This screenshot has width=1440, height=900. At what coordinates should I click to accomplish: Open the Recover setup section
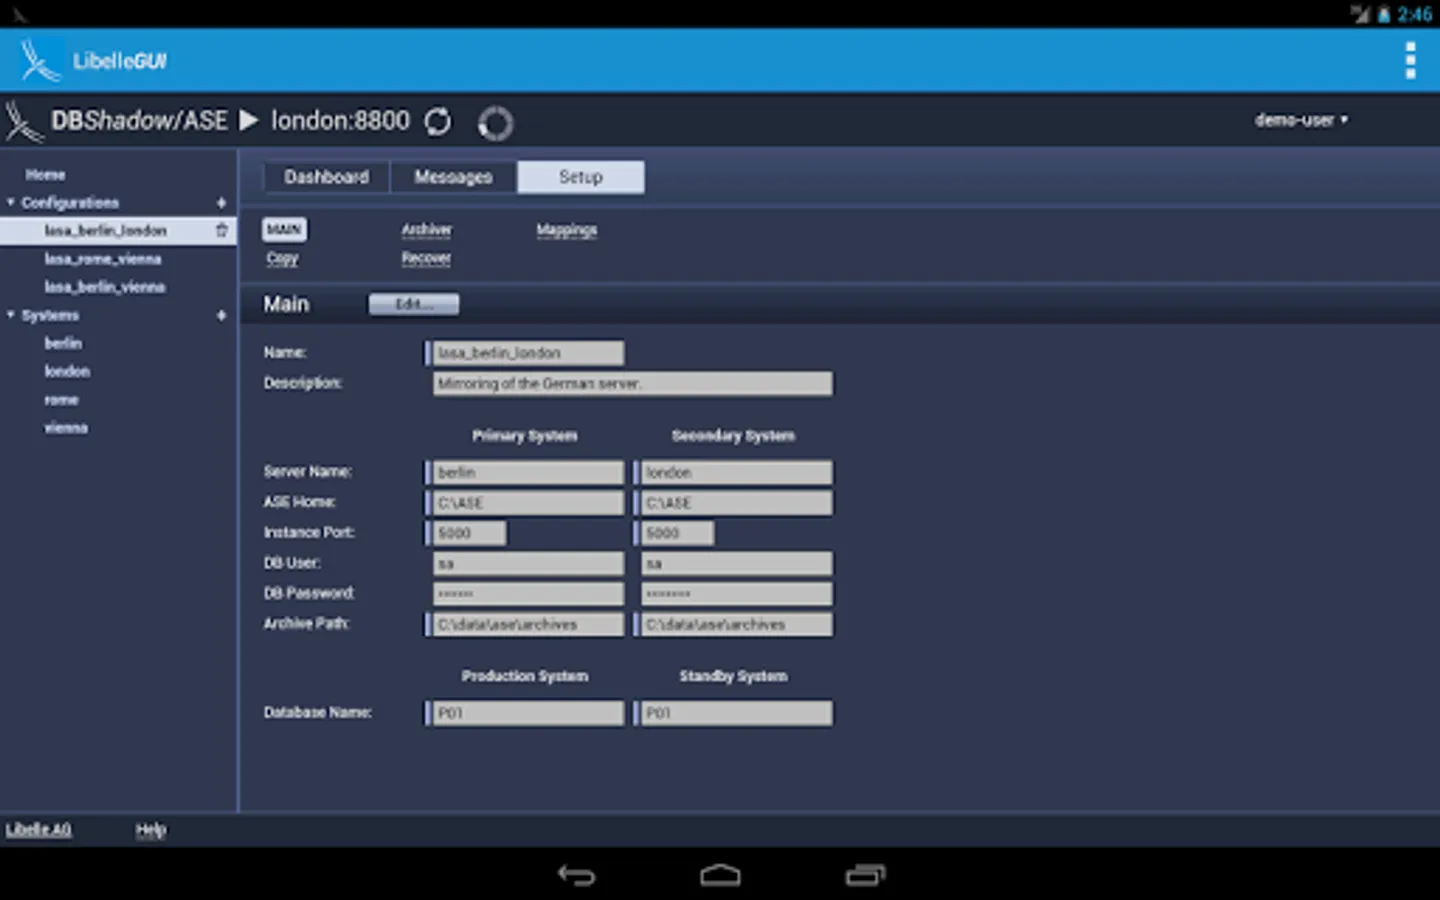point(426,258)
